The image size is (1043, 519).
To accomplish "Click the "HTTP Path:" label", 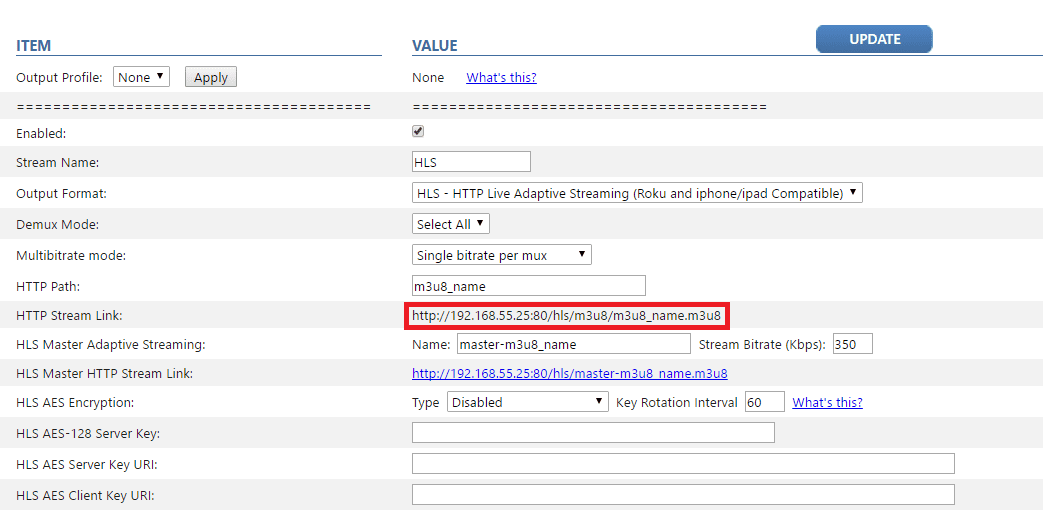I will (x=48, y=287).
